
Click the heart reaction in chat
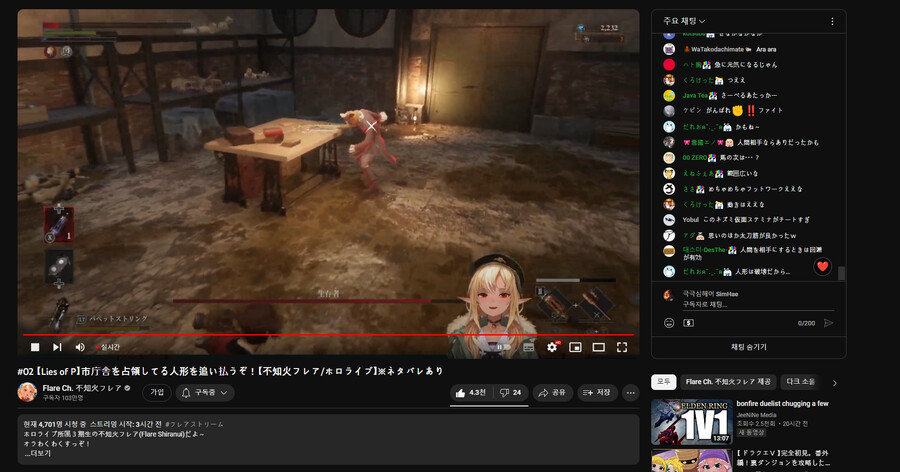pos(822,266)
